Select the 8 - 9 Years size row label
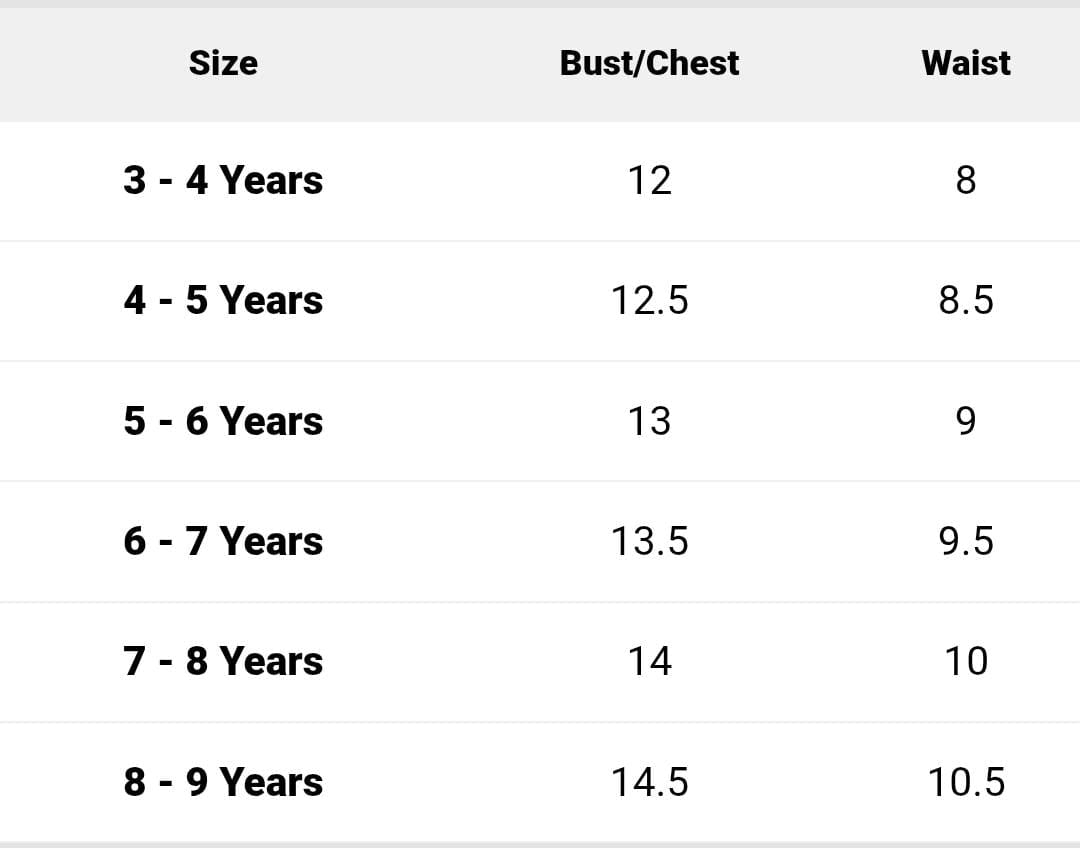This screenshot has width=1080, height=848. [x=223, y=782]
